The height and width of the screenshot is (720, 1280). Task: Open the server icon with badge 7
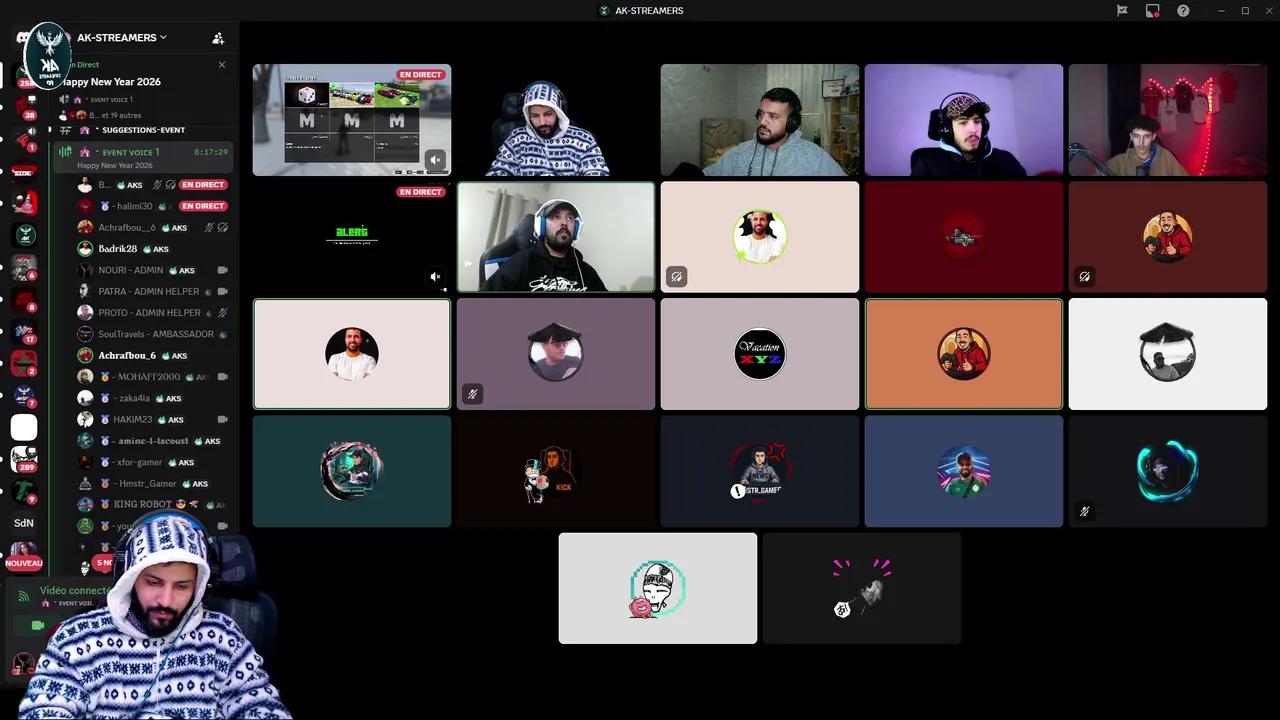[x=24, y=395]
